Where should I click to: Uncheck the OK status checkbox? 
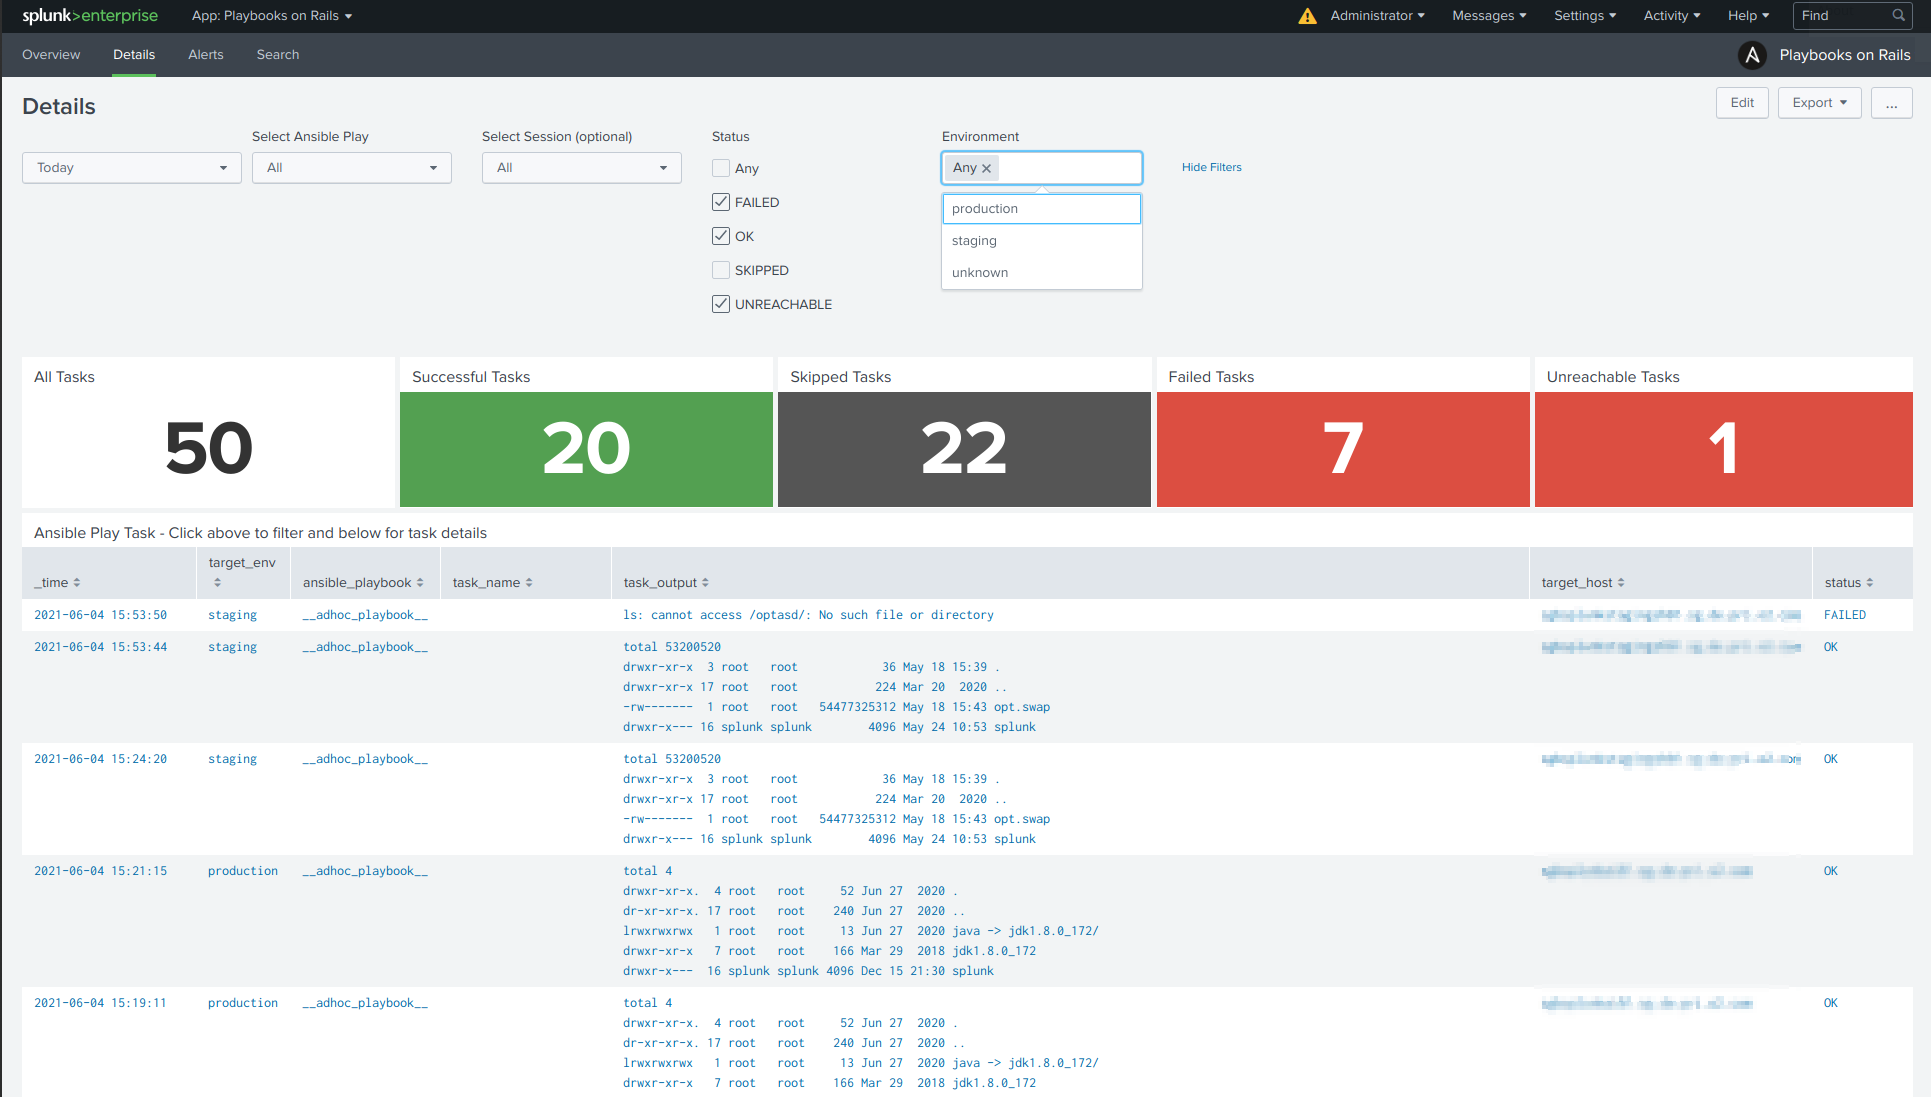(x=721, y=236)
